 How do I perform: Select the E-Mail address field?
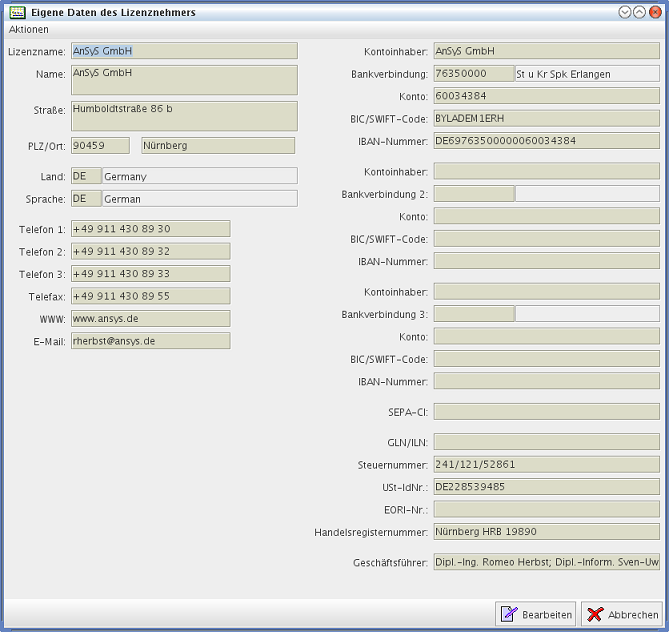point(150,341)
